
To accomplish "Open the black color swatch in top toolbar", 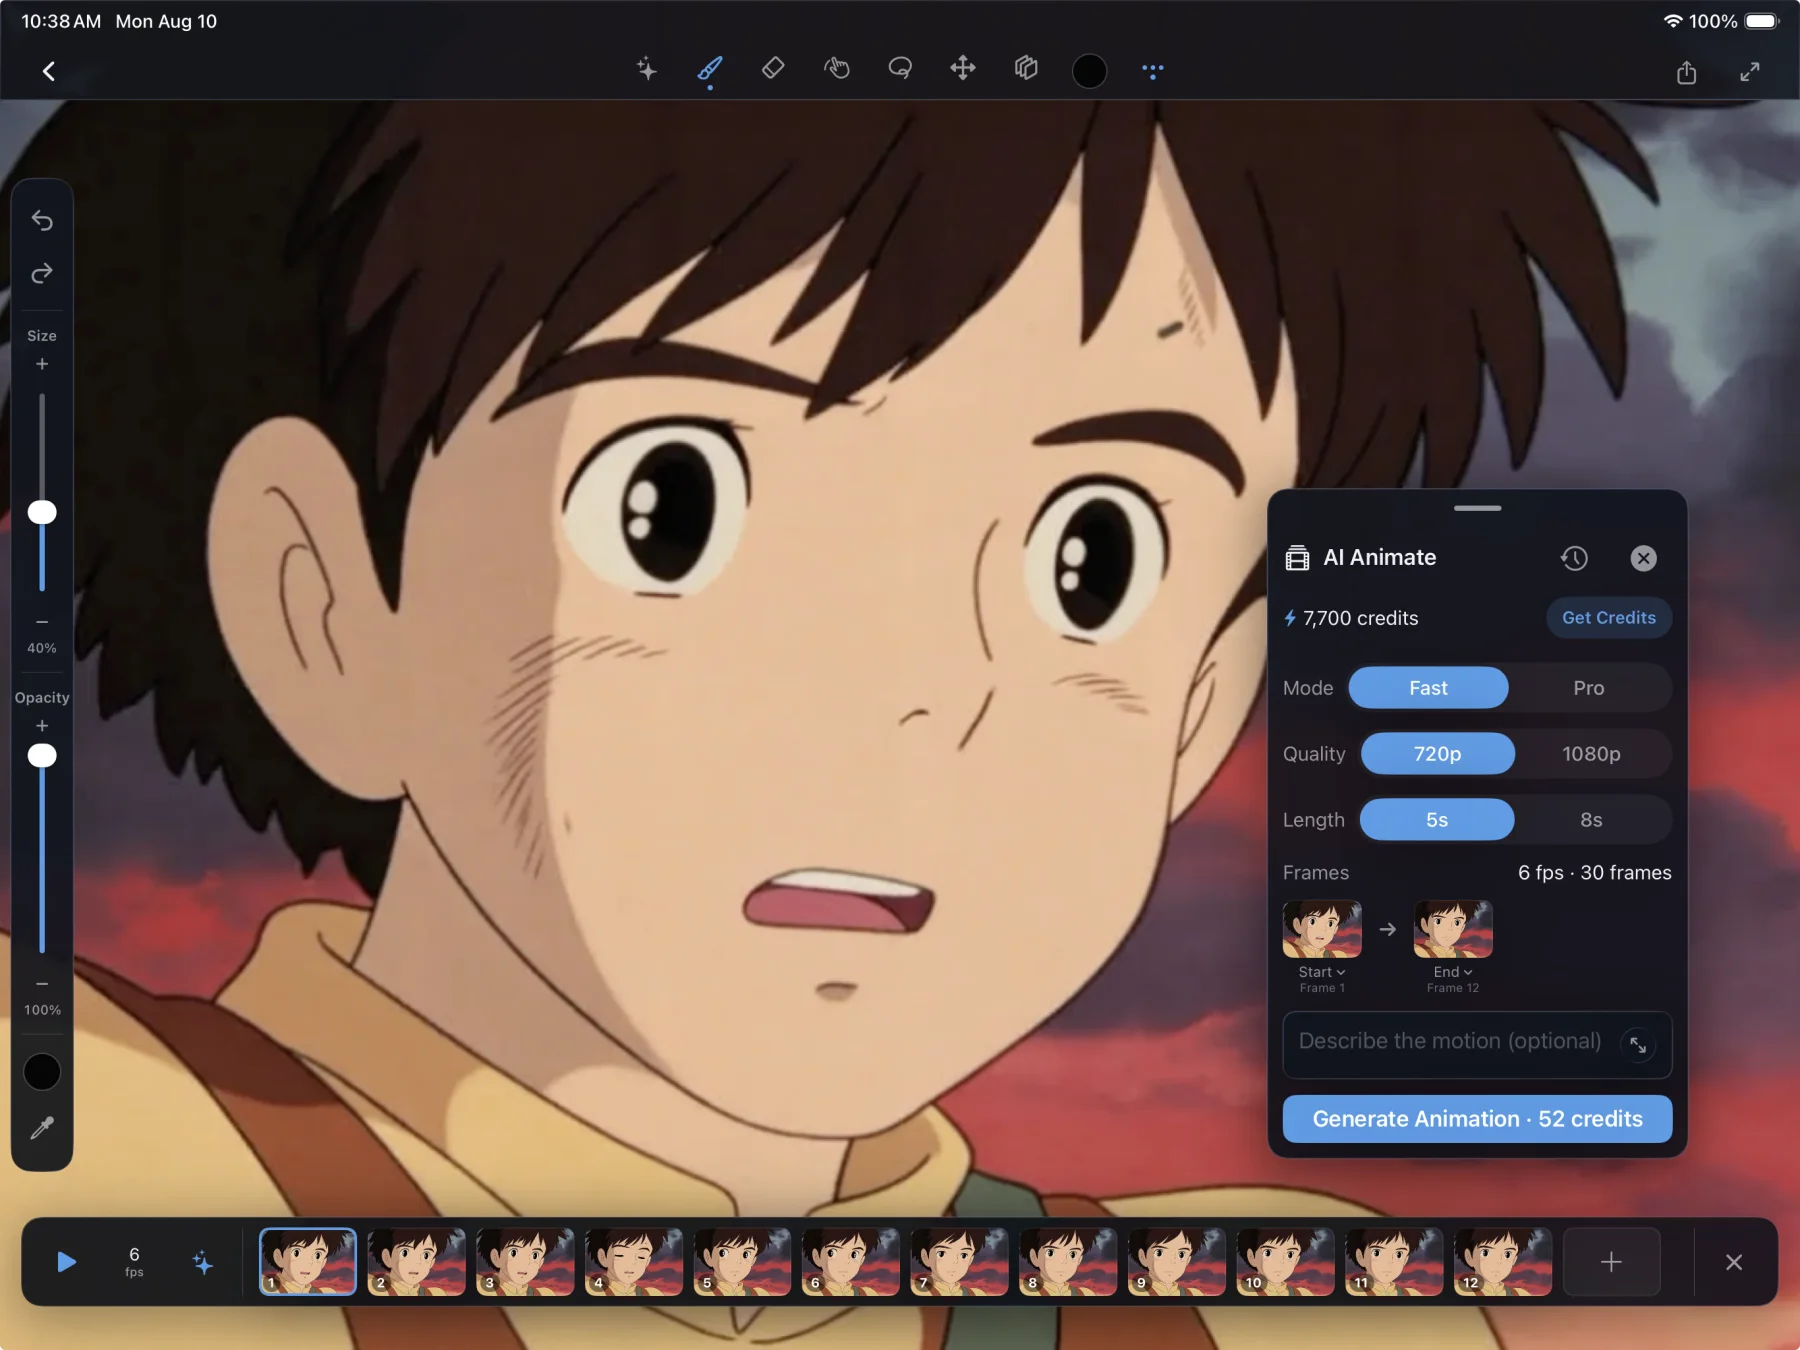I will coord(1089,71).
